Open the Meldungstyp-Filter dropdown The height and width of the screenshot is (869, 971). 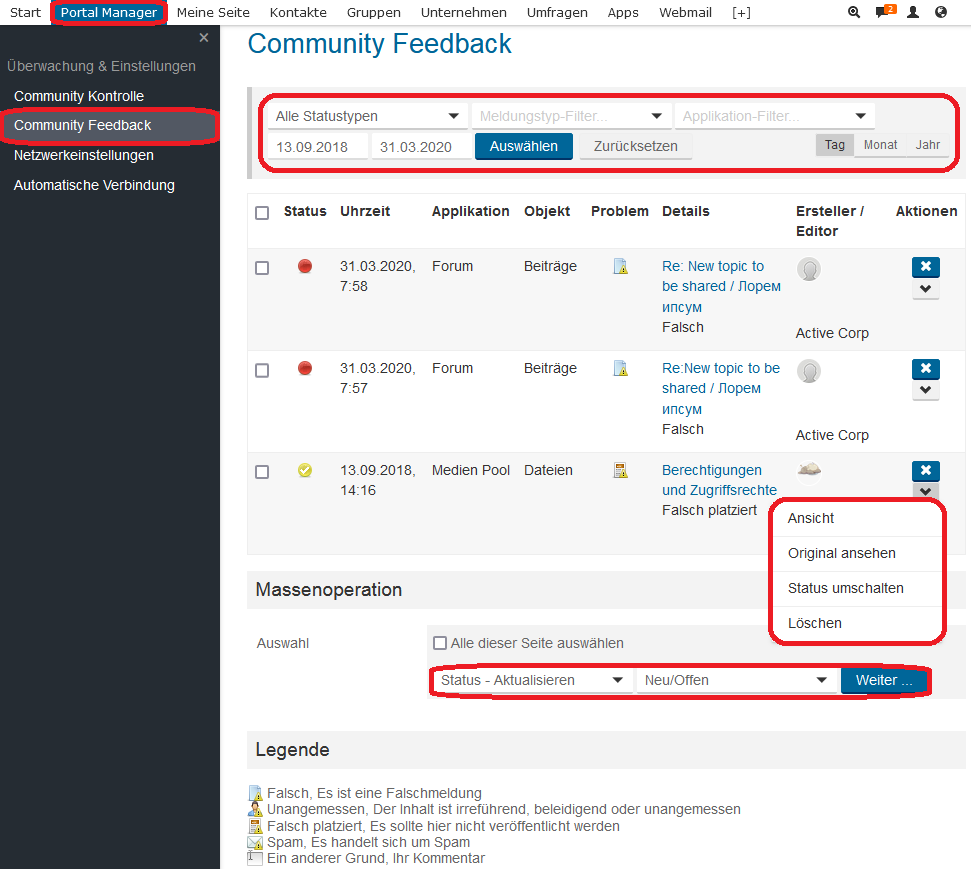pos(571,116)
